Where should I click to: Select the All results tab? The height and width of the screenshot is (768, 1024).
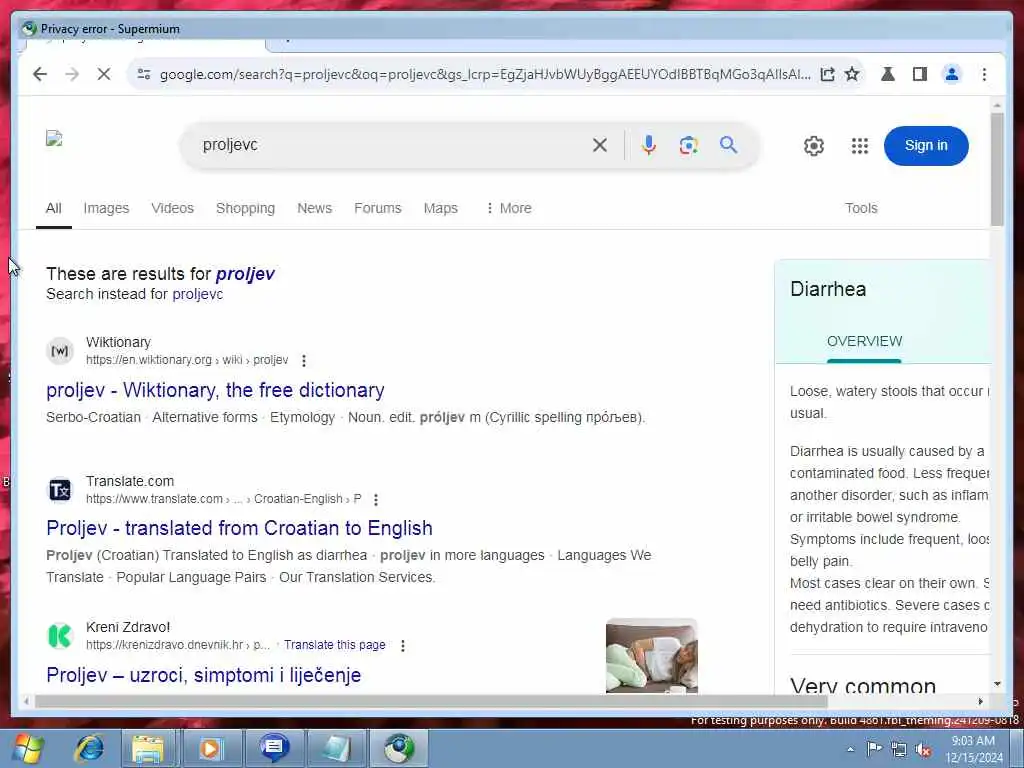(54, 208)
